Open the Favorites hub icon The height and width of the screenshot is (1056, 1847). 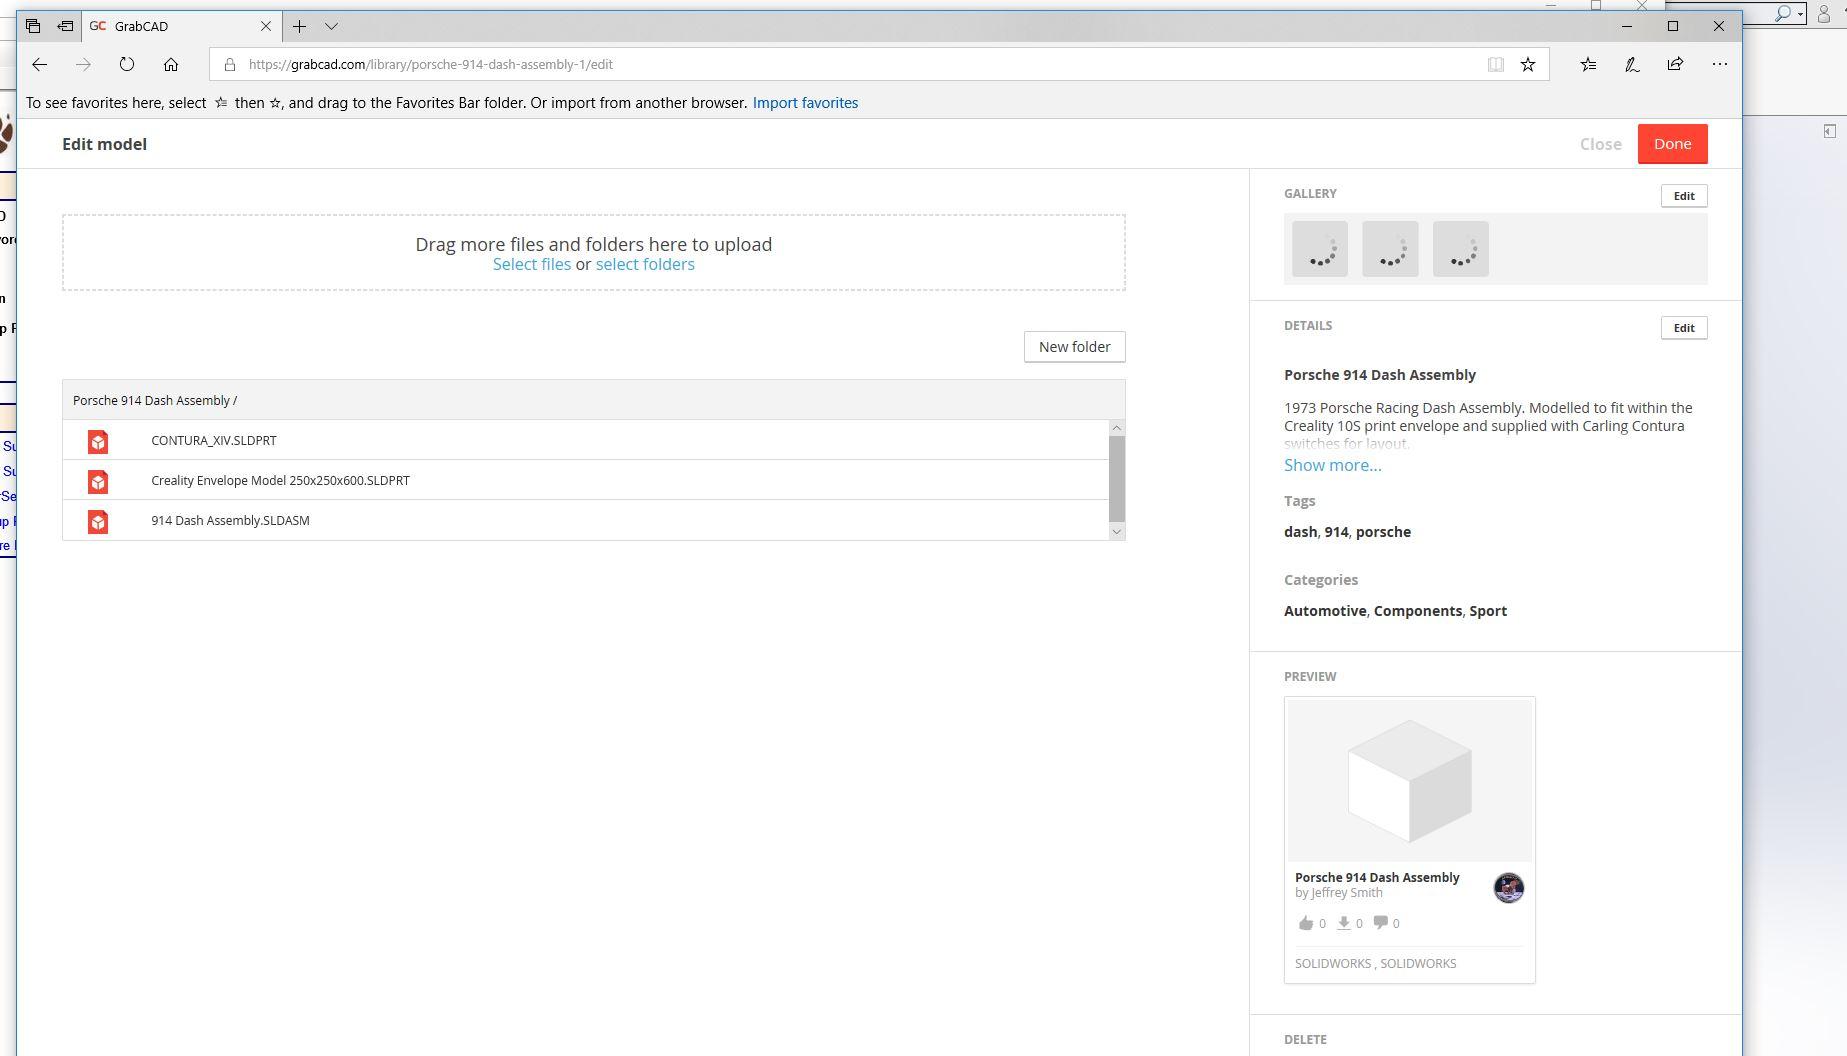1588,64
